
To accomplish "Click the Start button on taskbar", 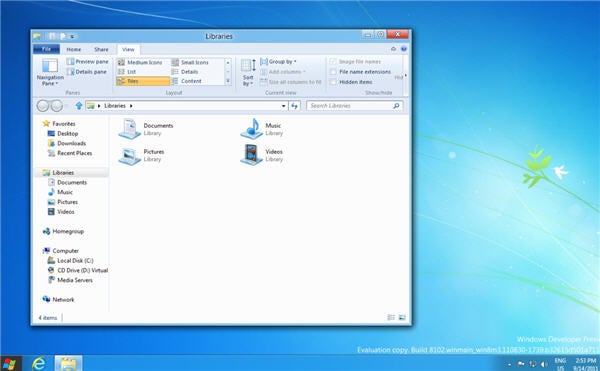I will [x=9, y=364].
